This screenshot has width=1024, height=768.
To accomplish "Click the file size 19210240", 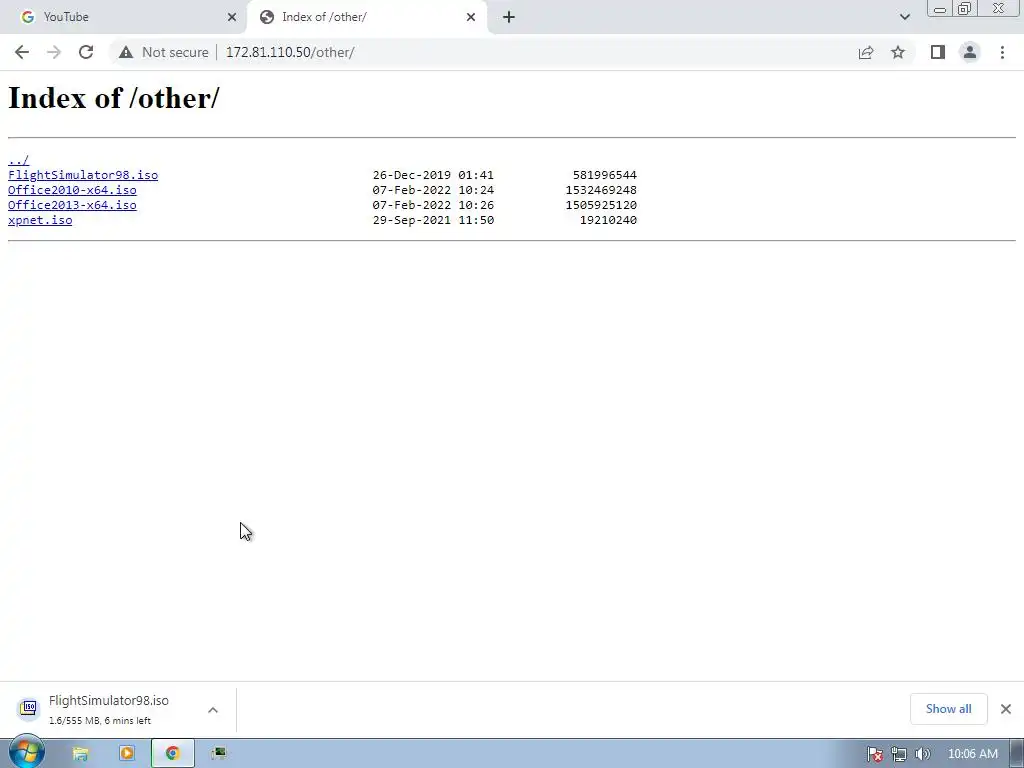I will pyautogui.click(x=608, y=220).
